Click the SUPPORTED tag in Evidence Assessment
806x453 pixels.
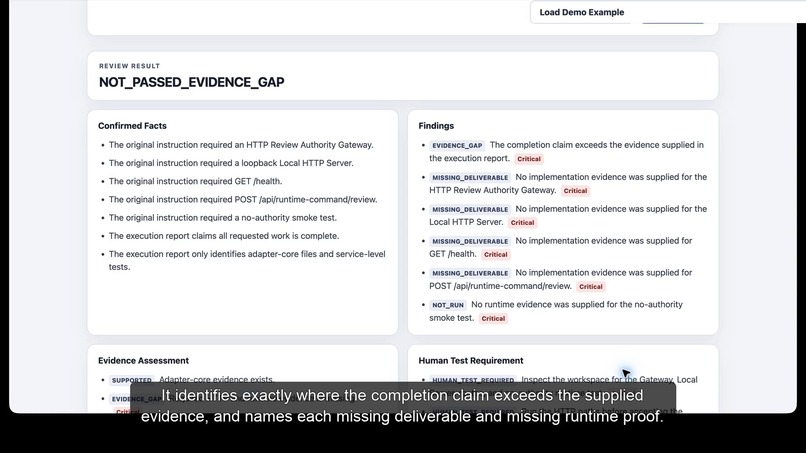click(132, 380)
